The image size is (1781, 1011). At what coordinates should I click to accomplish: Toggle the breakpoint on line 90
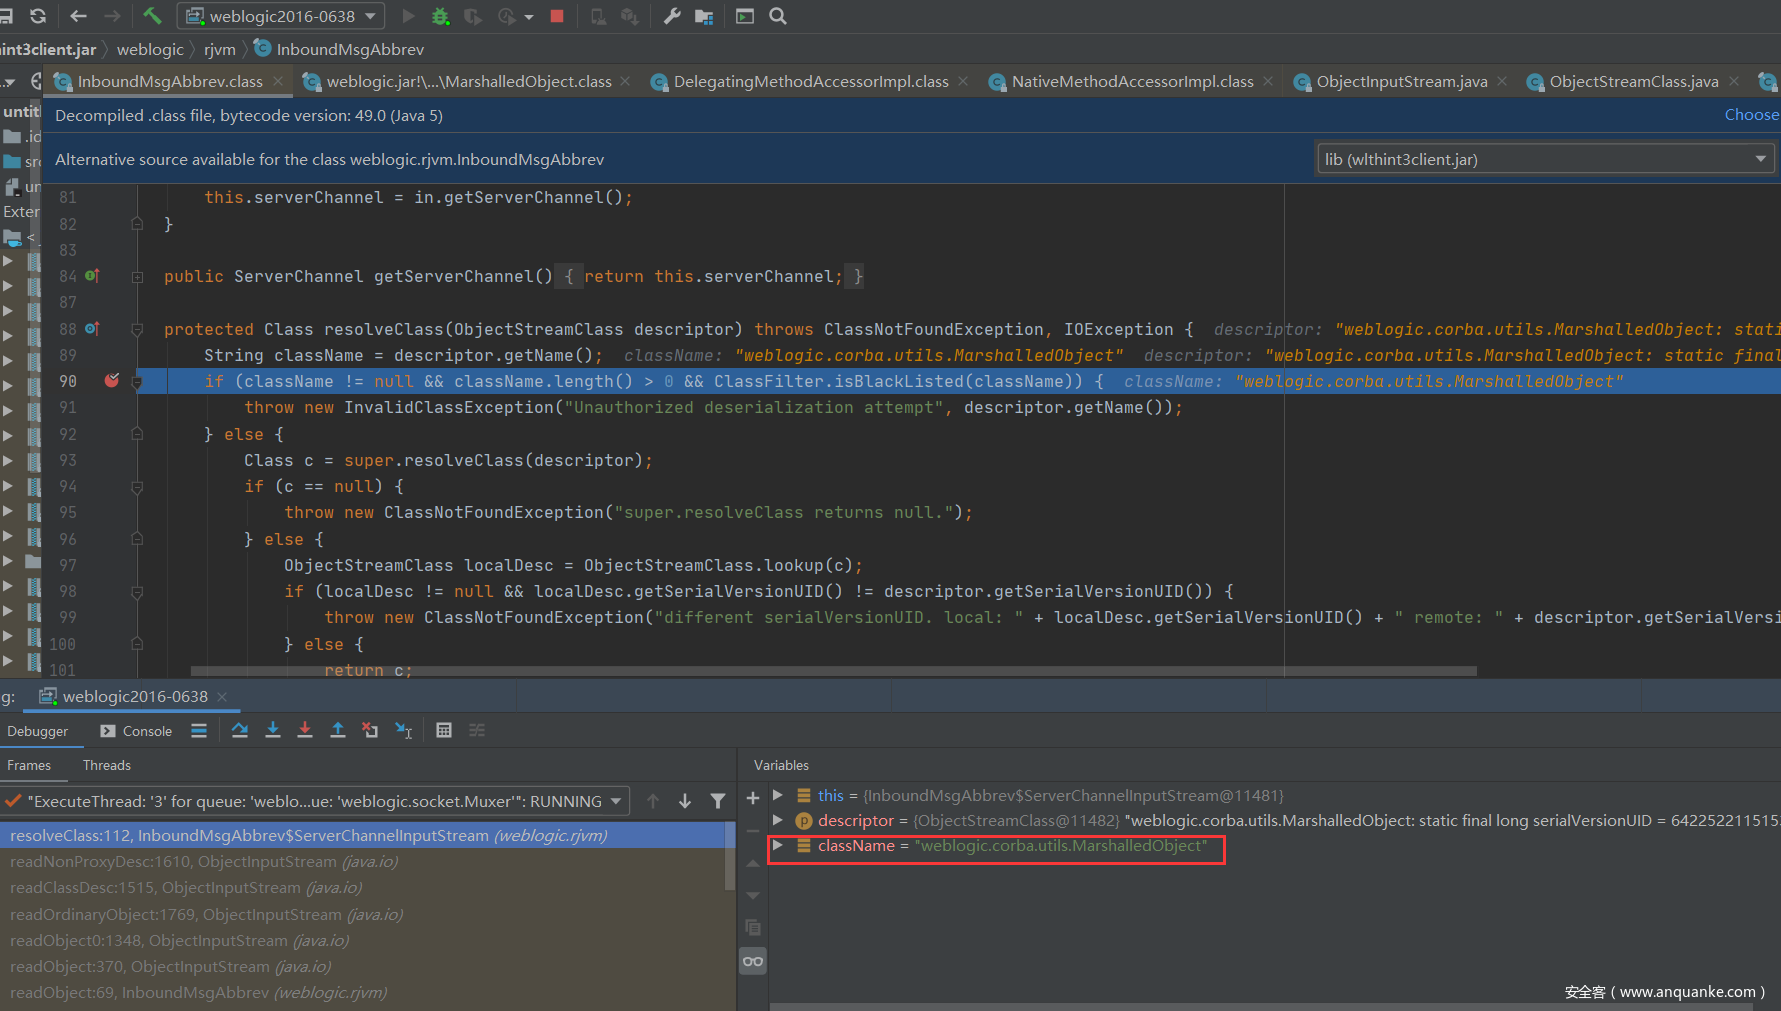tap(112, 381)
